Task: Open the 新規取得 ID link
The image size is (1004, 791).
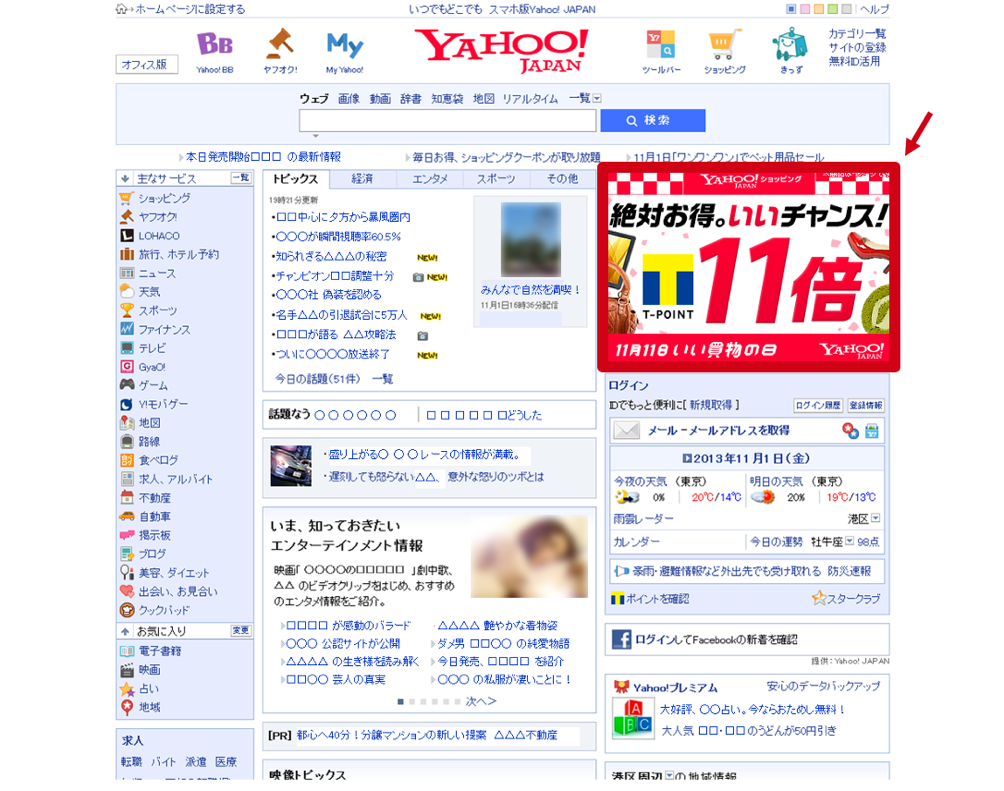Action: point(710,405)
